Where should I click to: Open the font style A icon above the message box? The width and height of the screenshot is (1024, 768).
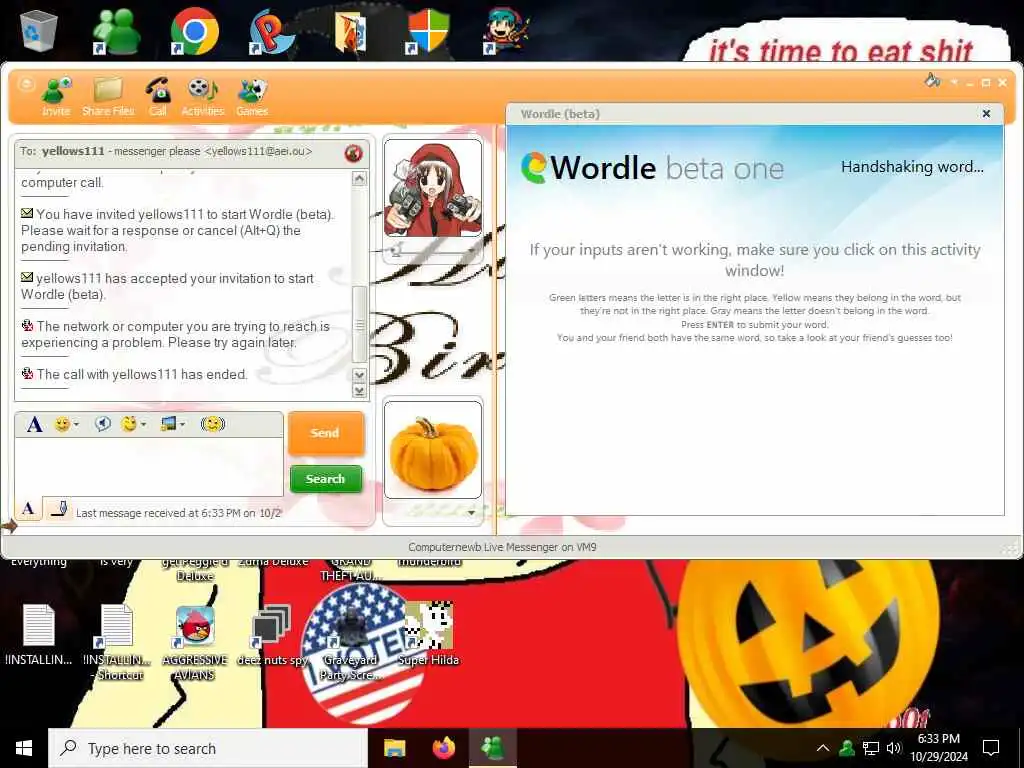coord(34,424)
